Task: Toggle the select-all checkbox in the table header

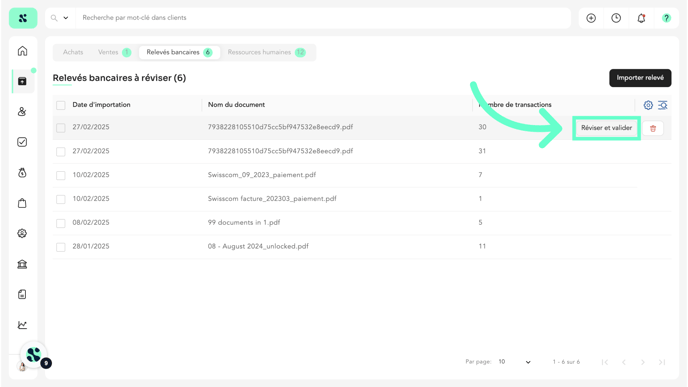Action: (x=61, y=105)
